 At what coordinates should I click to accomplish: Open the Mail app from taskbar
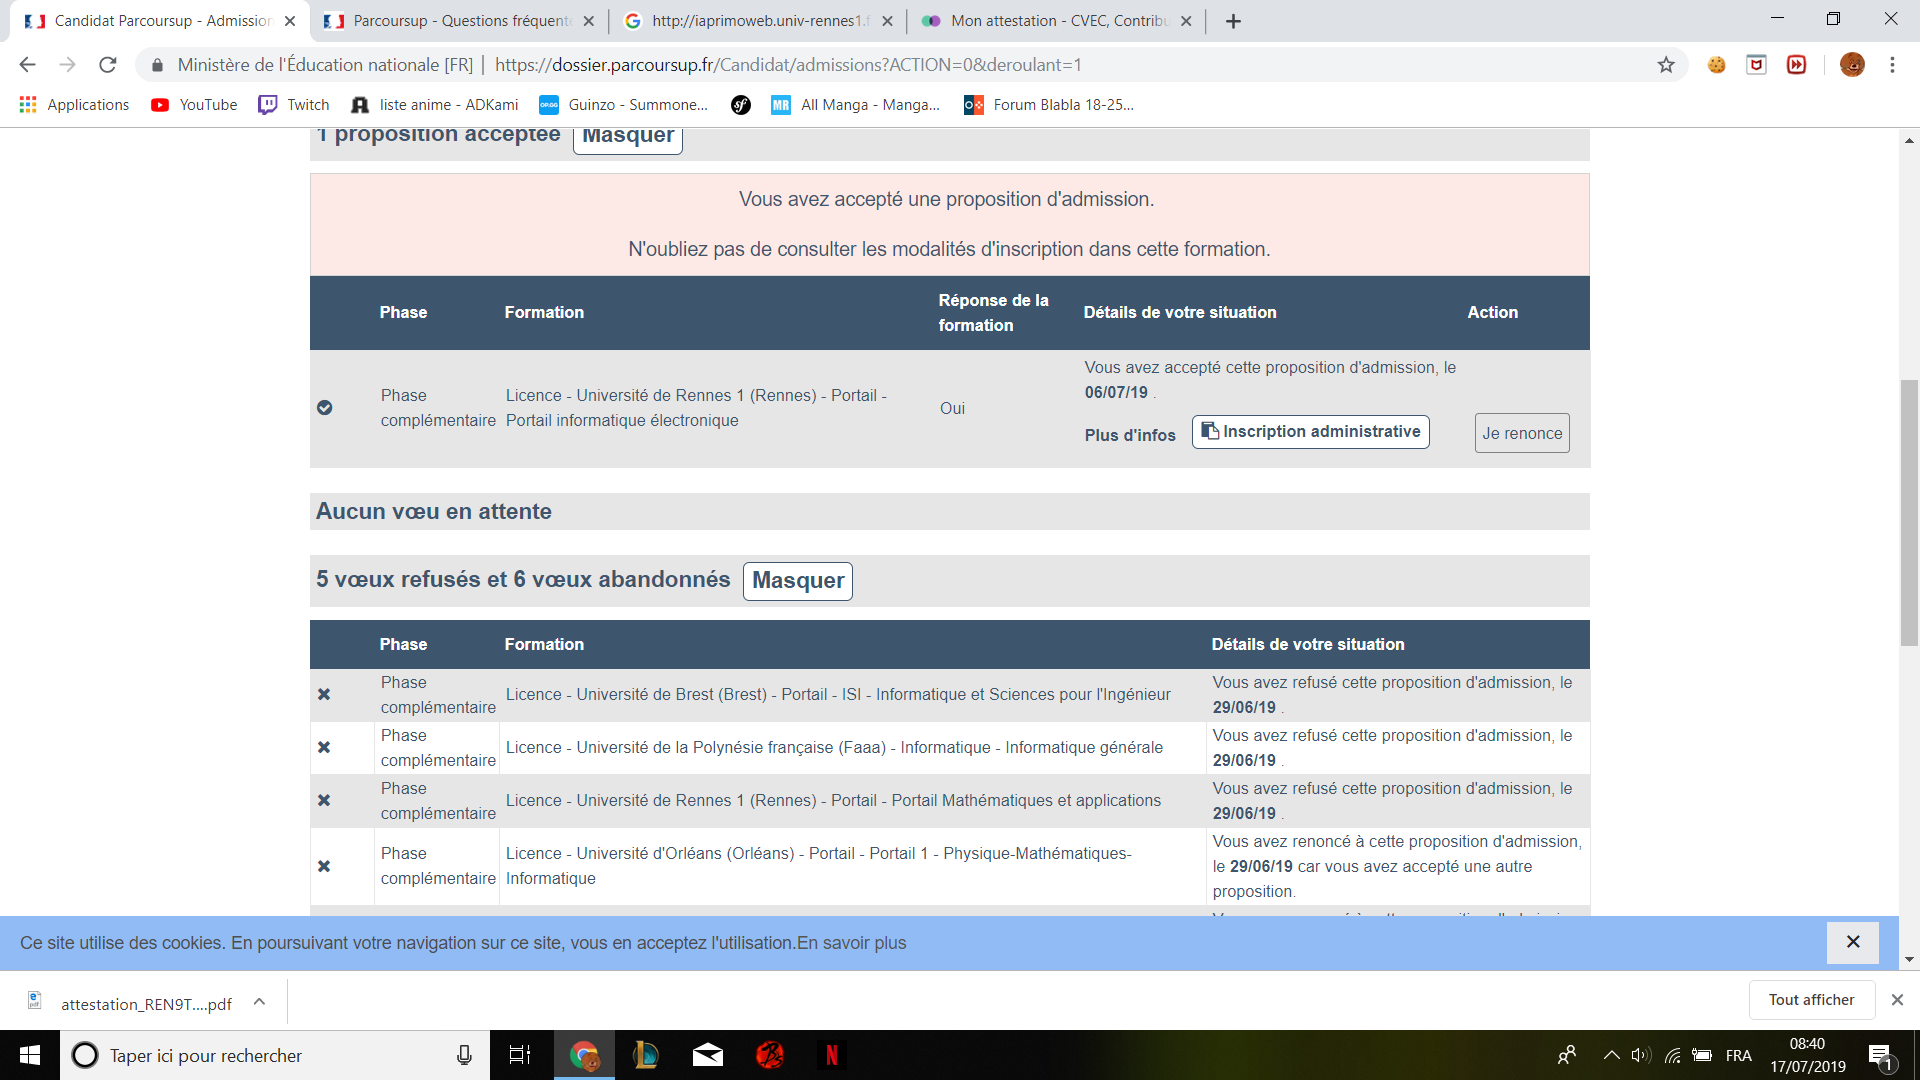(x=708, y=1055)
